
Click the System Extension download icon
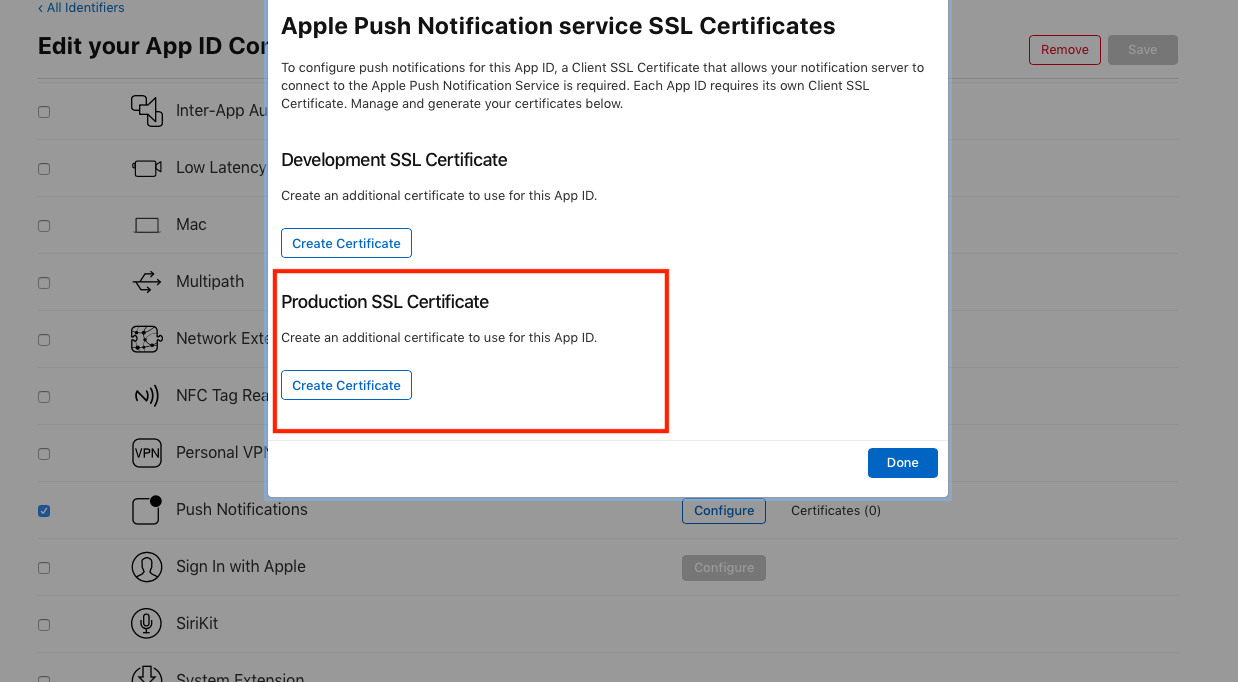pyautogui.click(x=147, y=674)
